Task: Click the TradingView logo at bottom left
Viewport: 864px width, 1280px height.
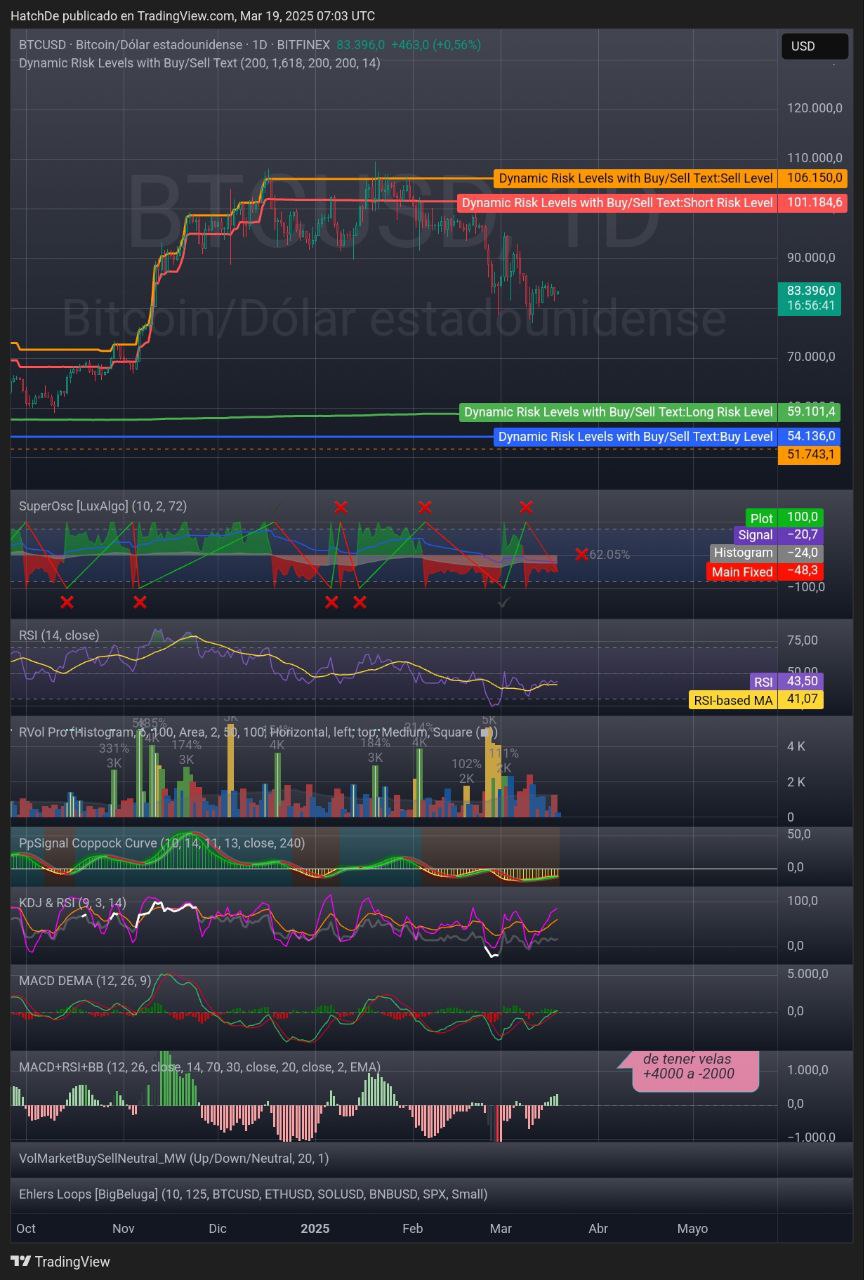Action: coord(60,1261)
